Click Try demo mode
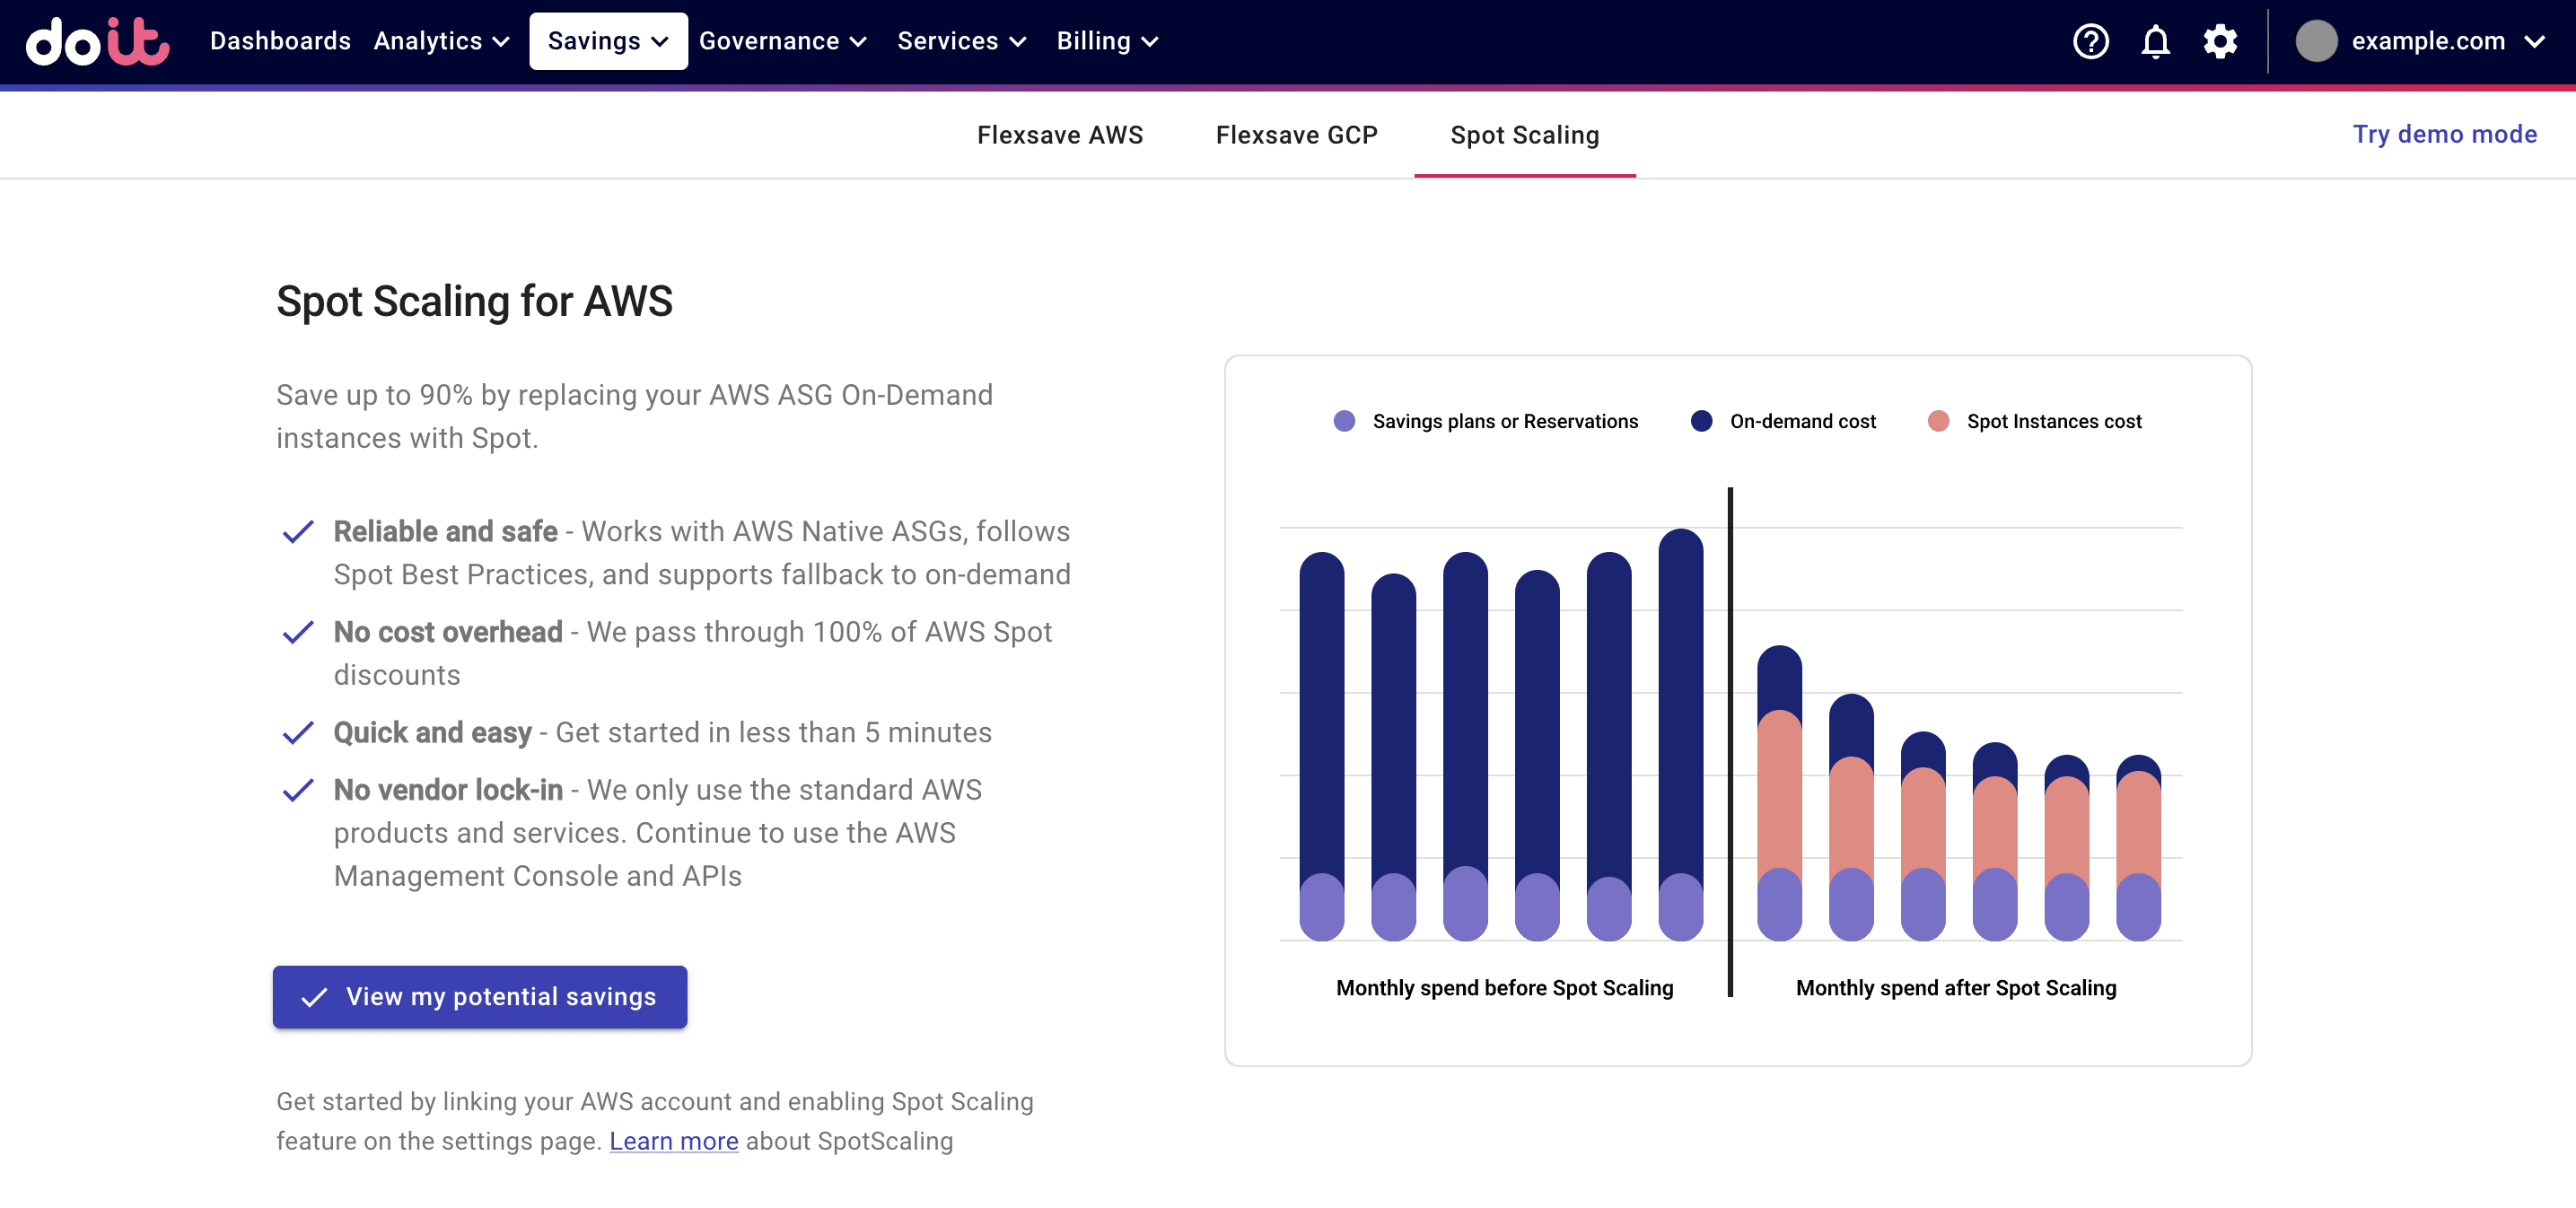Screen dimensions: 2576x1208 2443,134
